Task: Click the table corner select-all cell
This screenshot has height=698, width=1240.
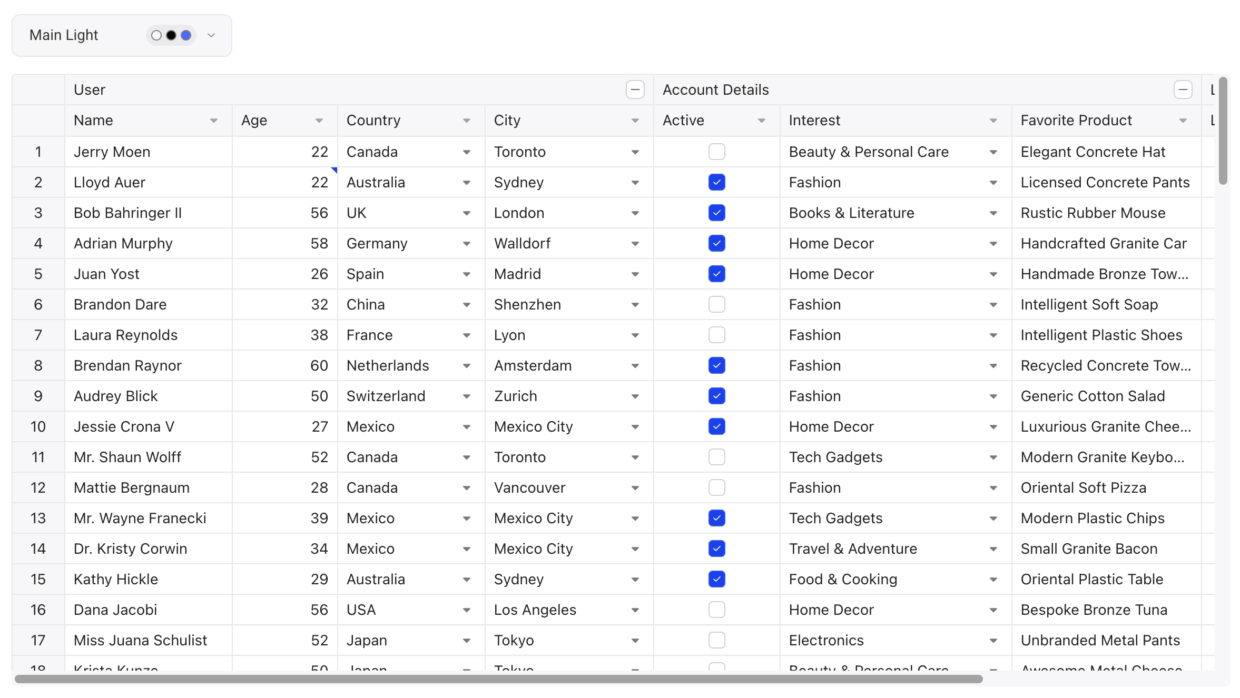Action: click(39, 105)
